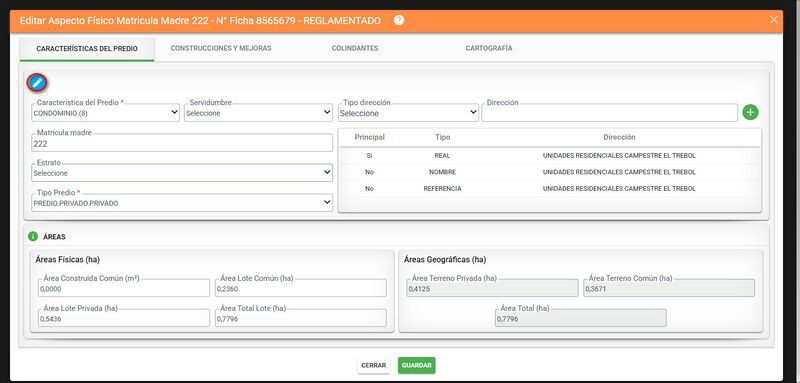This screenshot has width=800, height=383.
Task: Expand the Servidumbre dropdown
Action: [259, 113]
